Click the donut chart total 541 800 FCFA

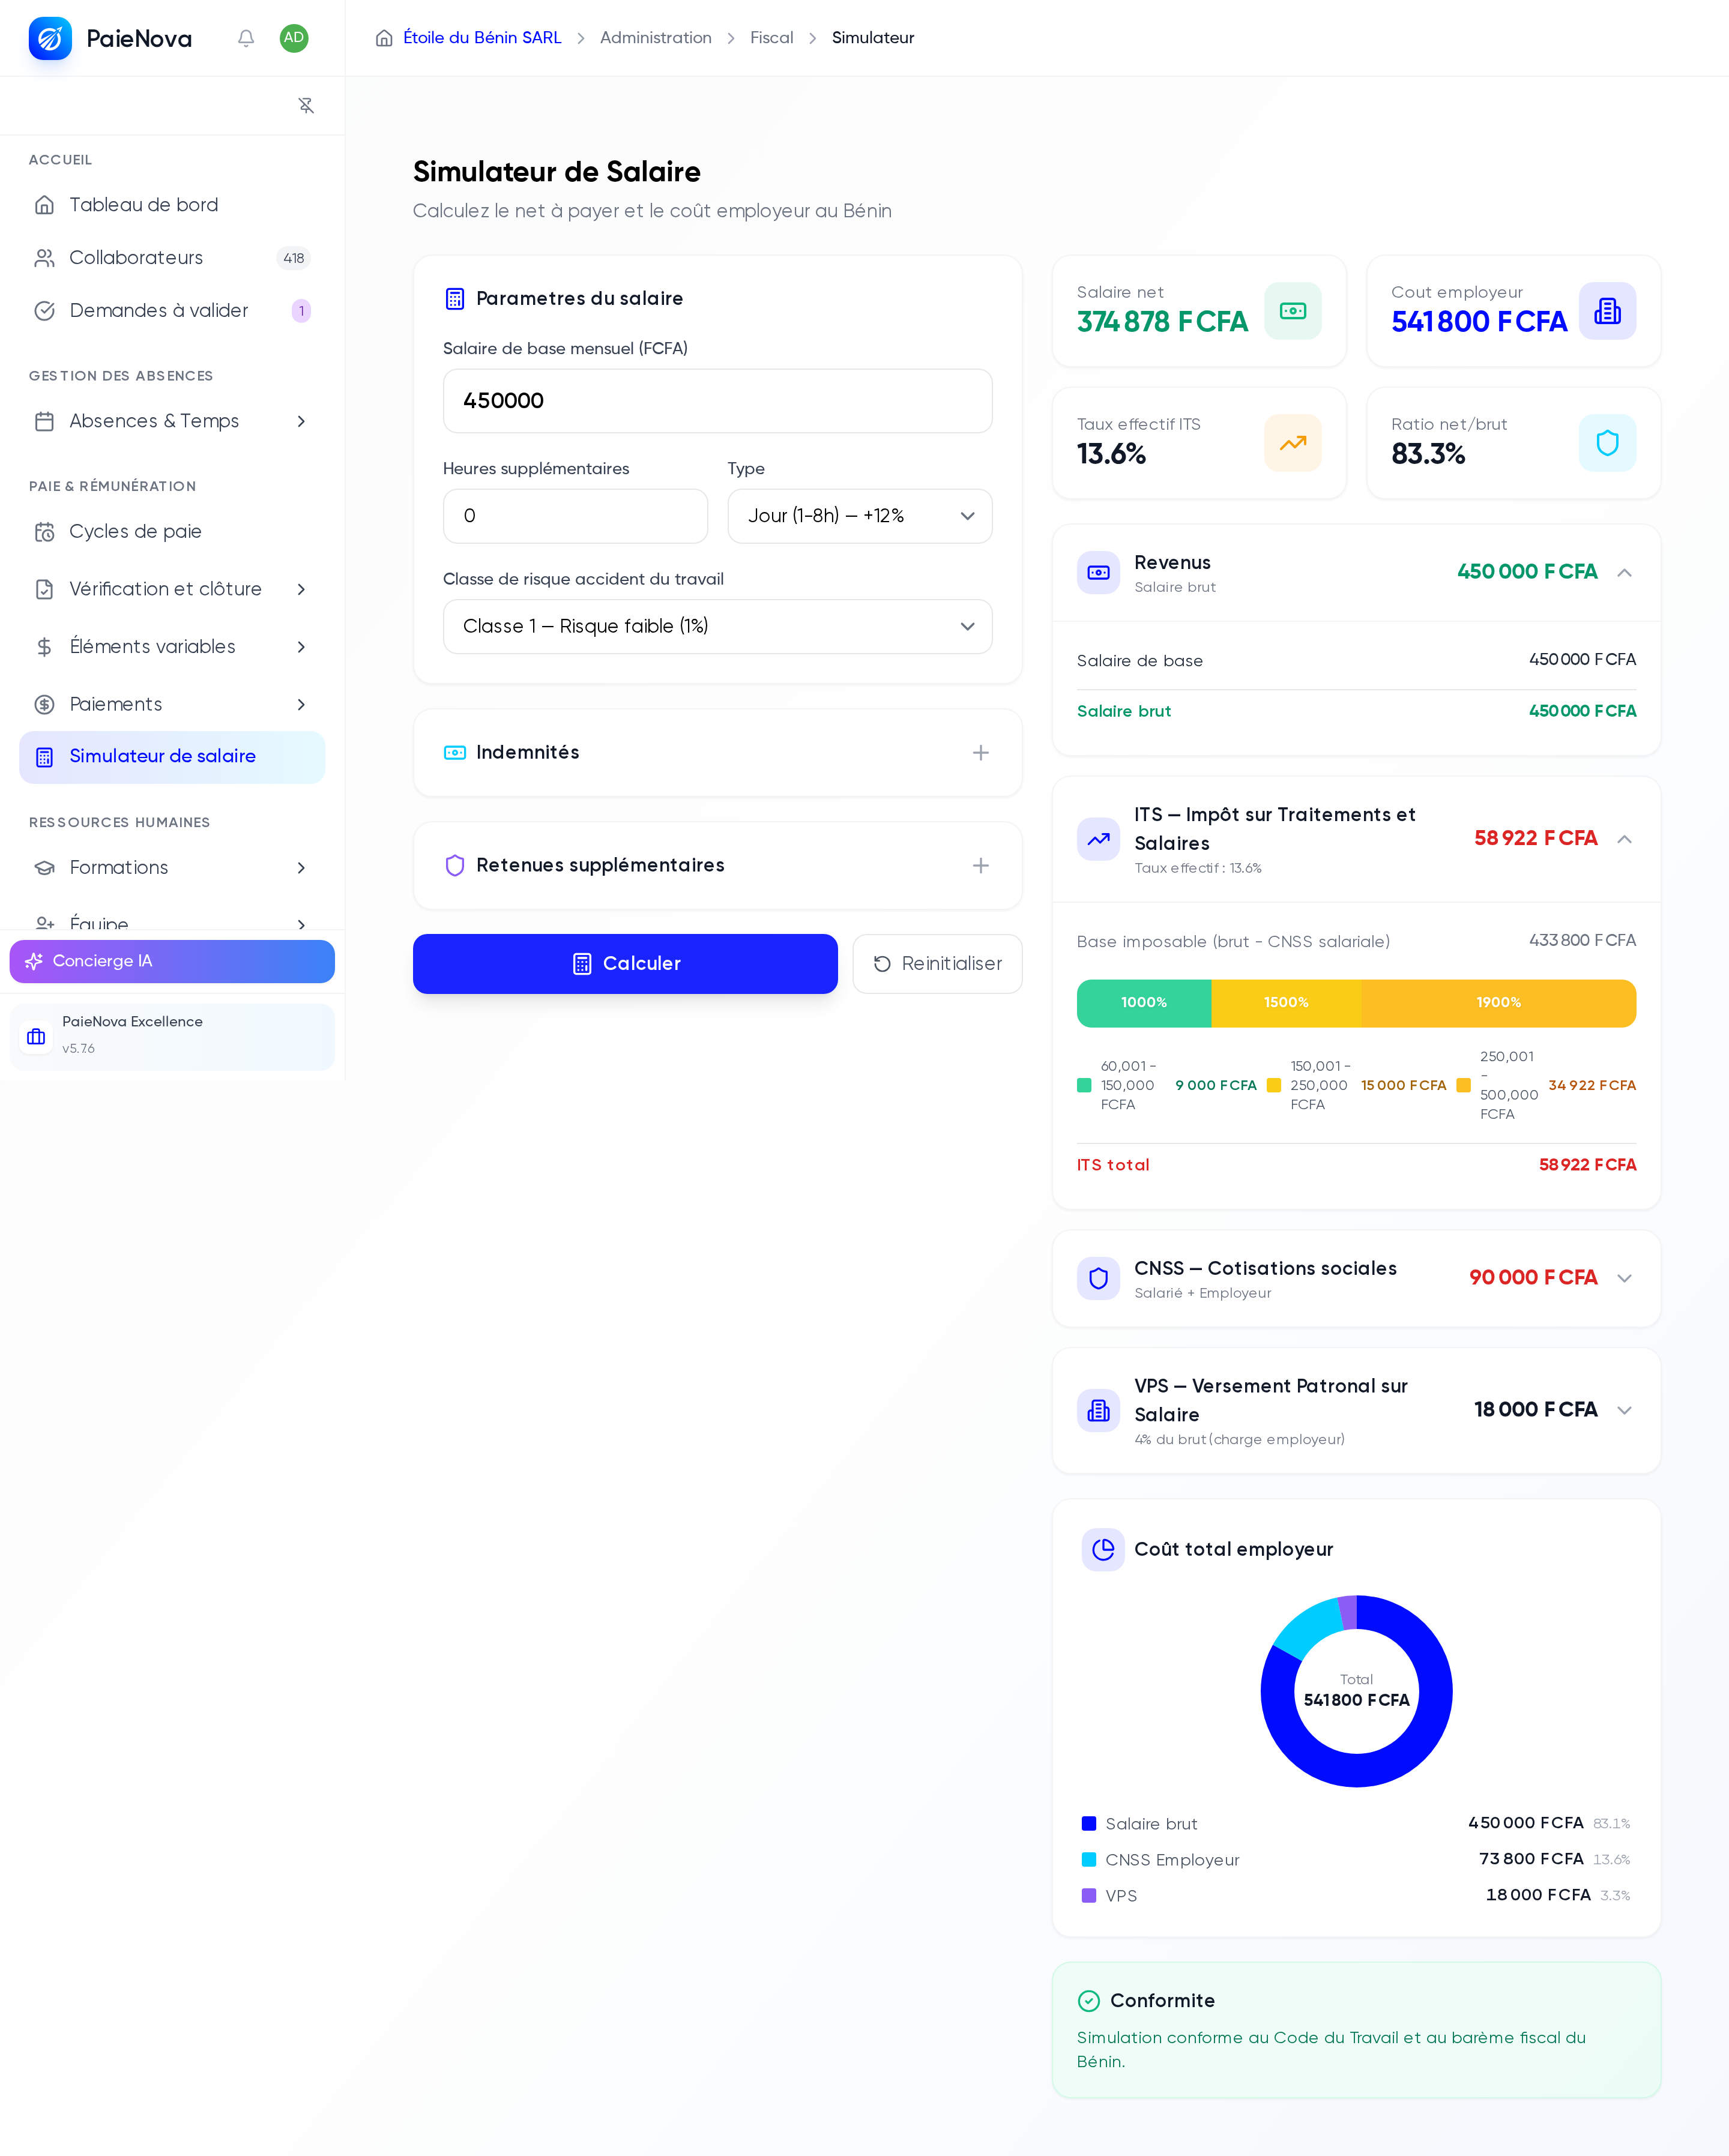1356,1700
